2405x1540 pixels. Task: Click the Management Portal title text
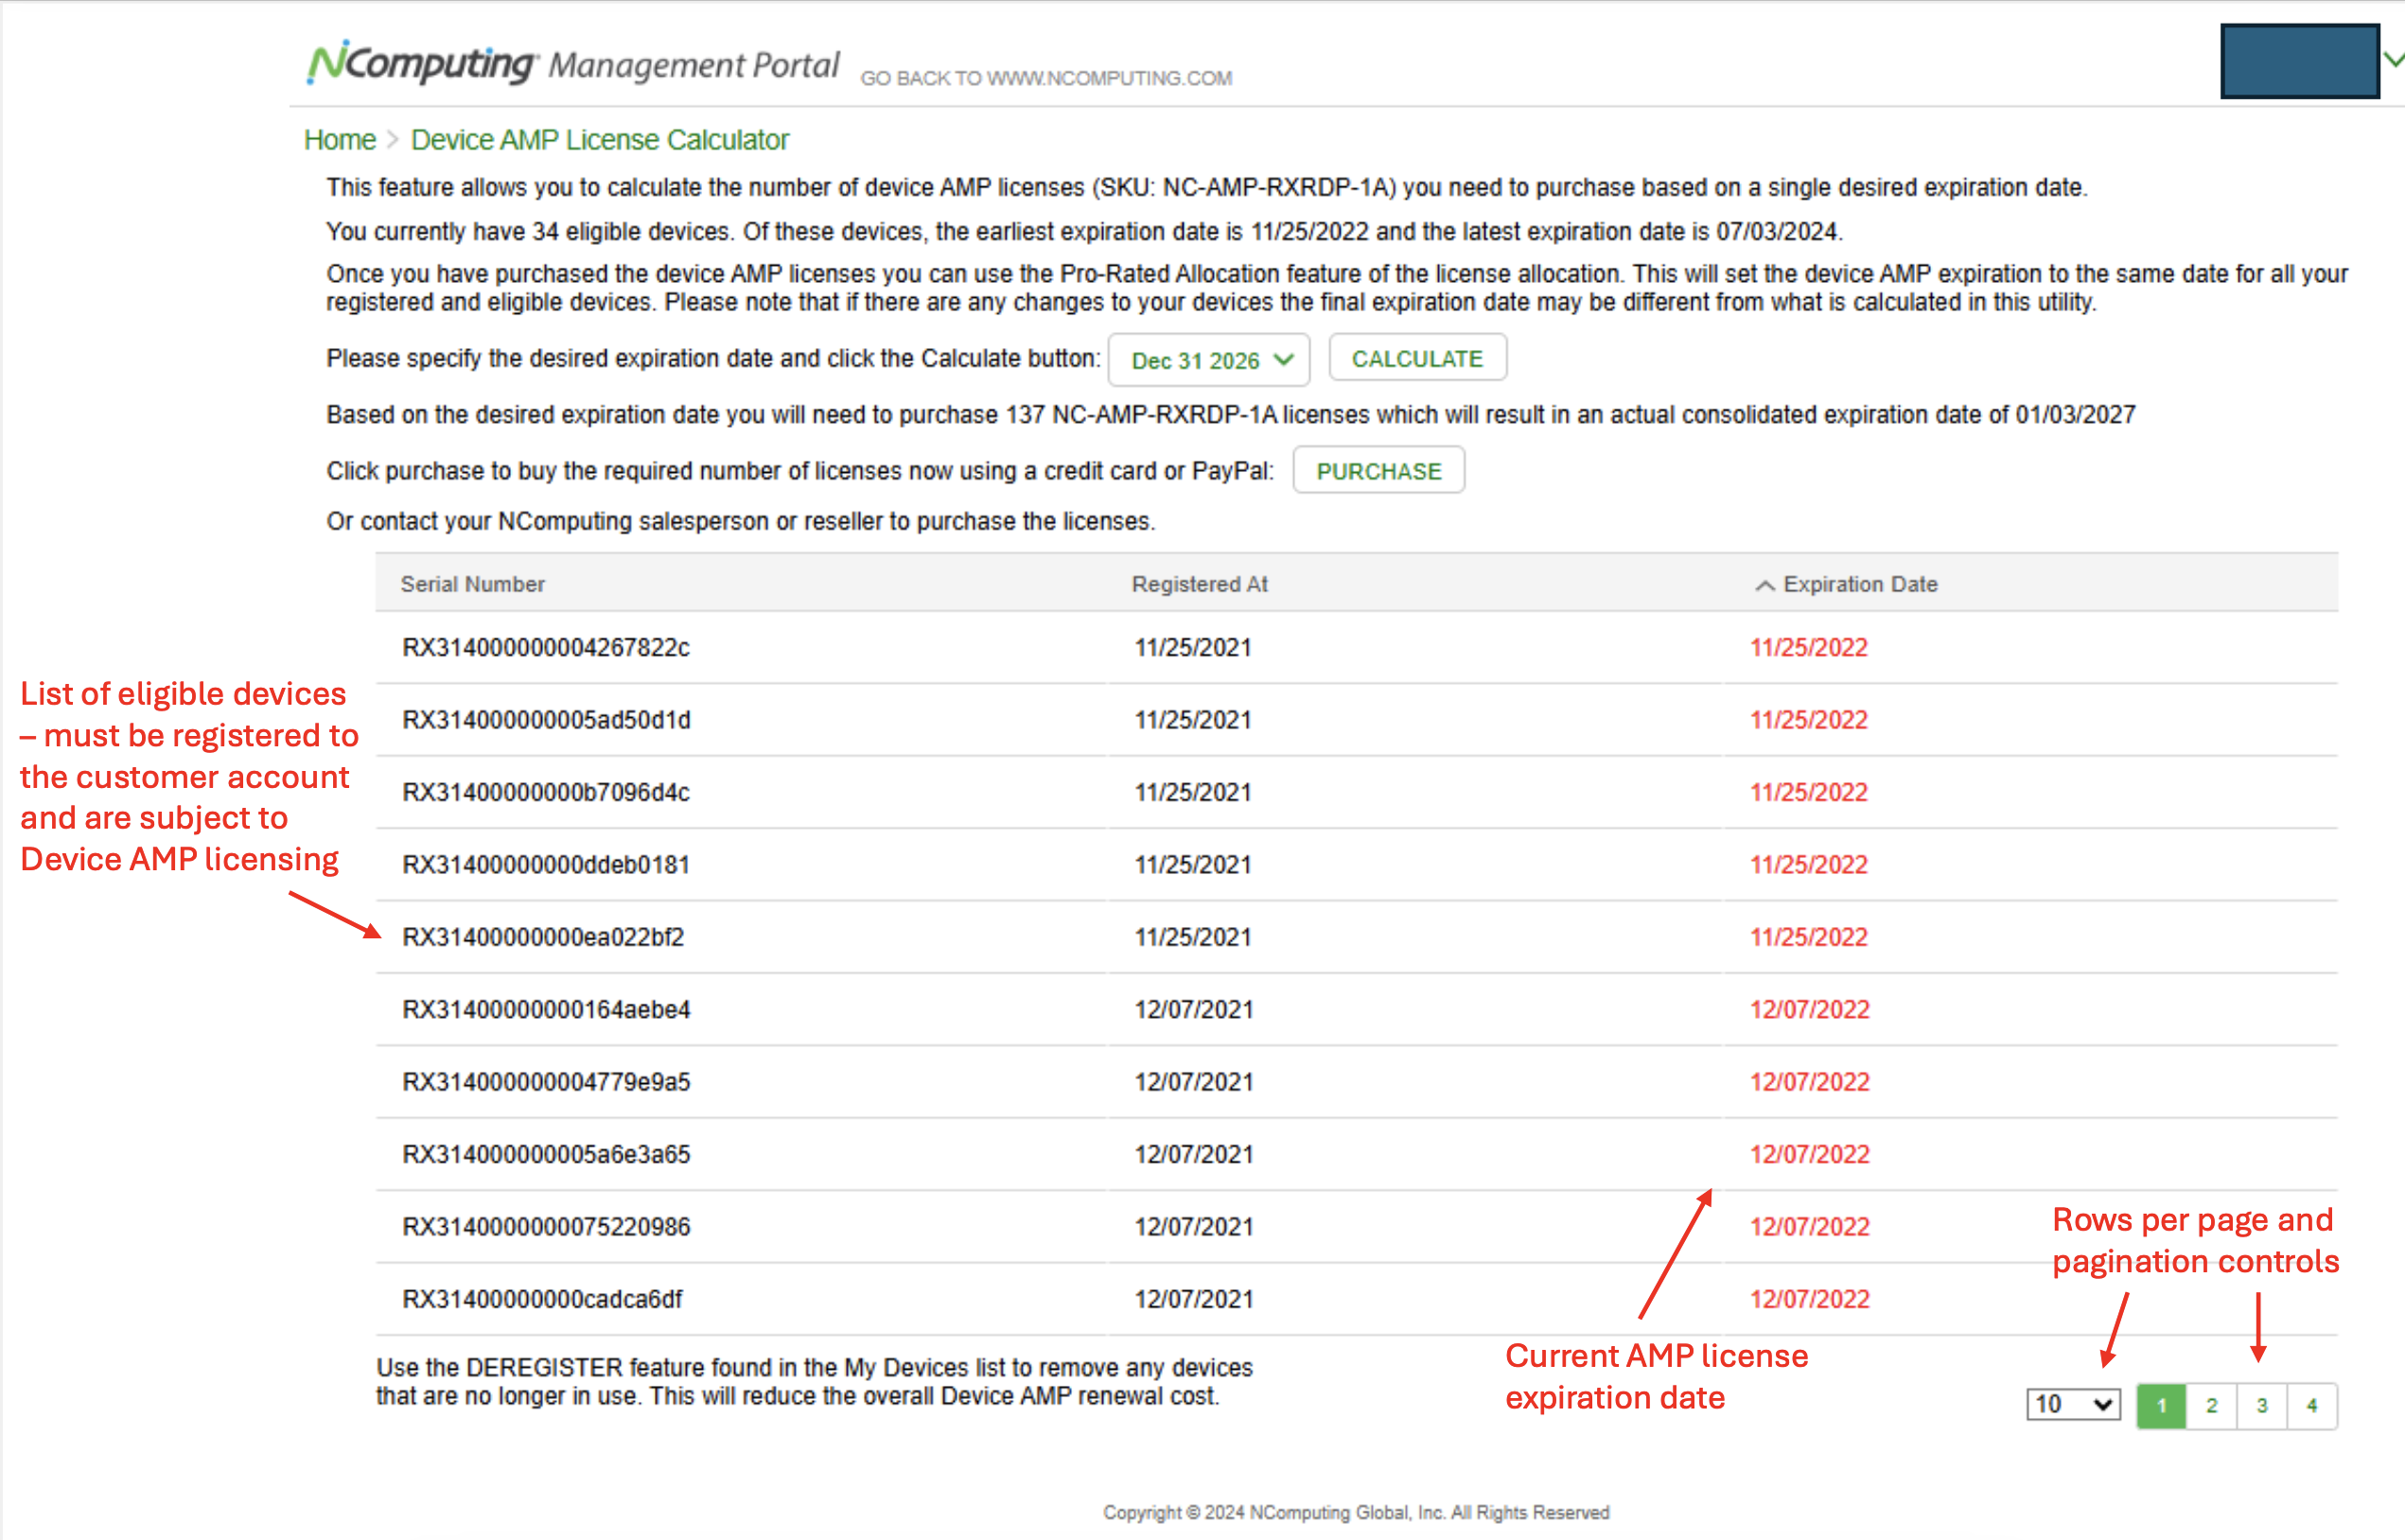pos(694,66)
